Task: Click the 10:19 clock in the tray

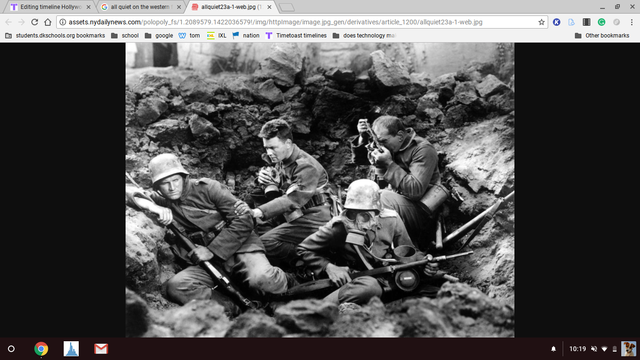Action: (x=578, y=349)
